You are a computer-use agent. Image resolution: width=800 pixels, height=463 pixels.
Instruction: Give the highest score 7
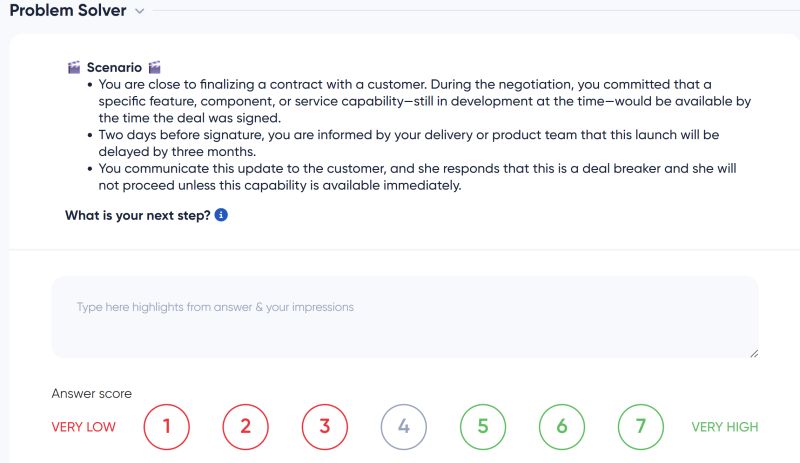tap(641, 427)
